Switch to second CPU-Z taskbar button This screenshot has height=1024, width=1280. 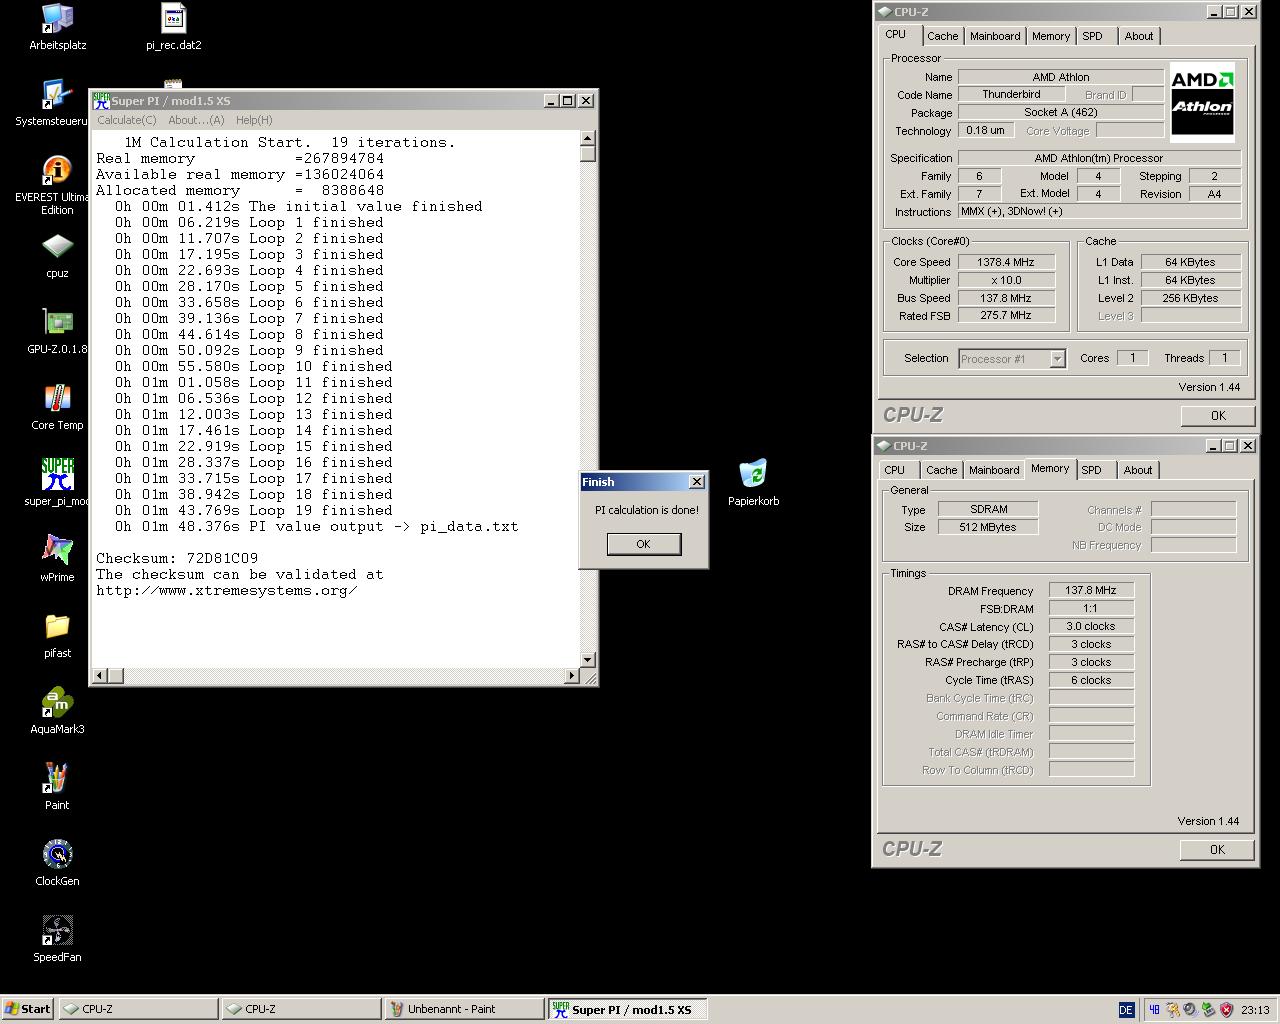click(301, 1009)
